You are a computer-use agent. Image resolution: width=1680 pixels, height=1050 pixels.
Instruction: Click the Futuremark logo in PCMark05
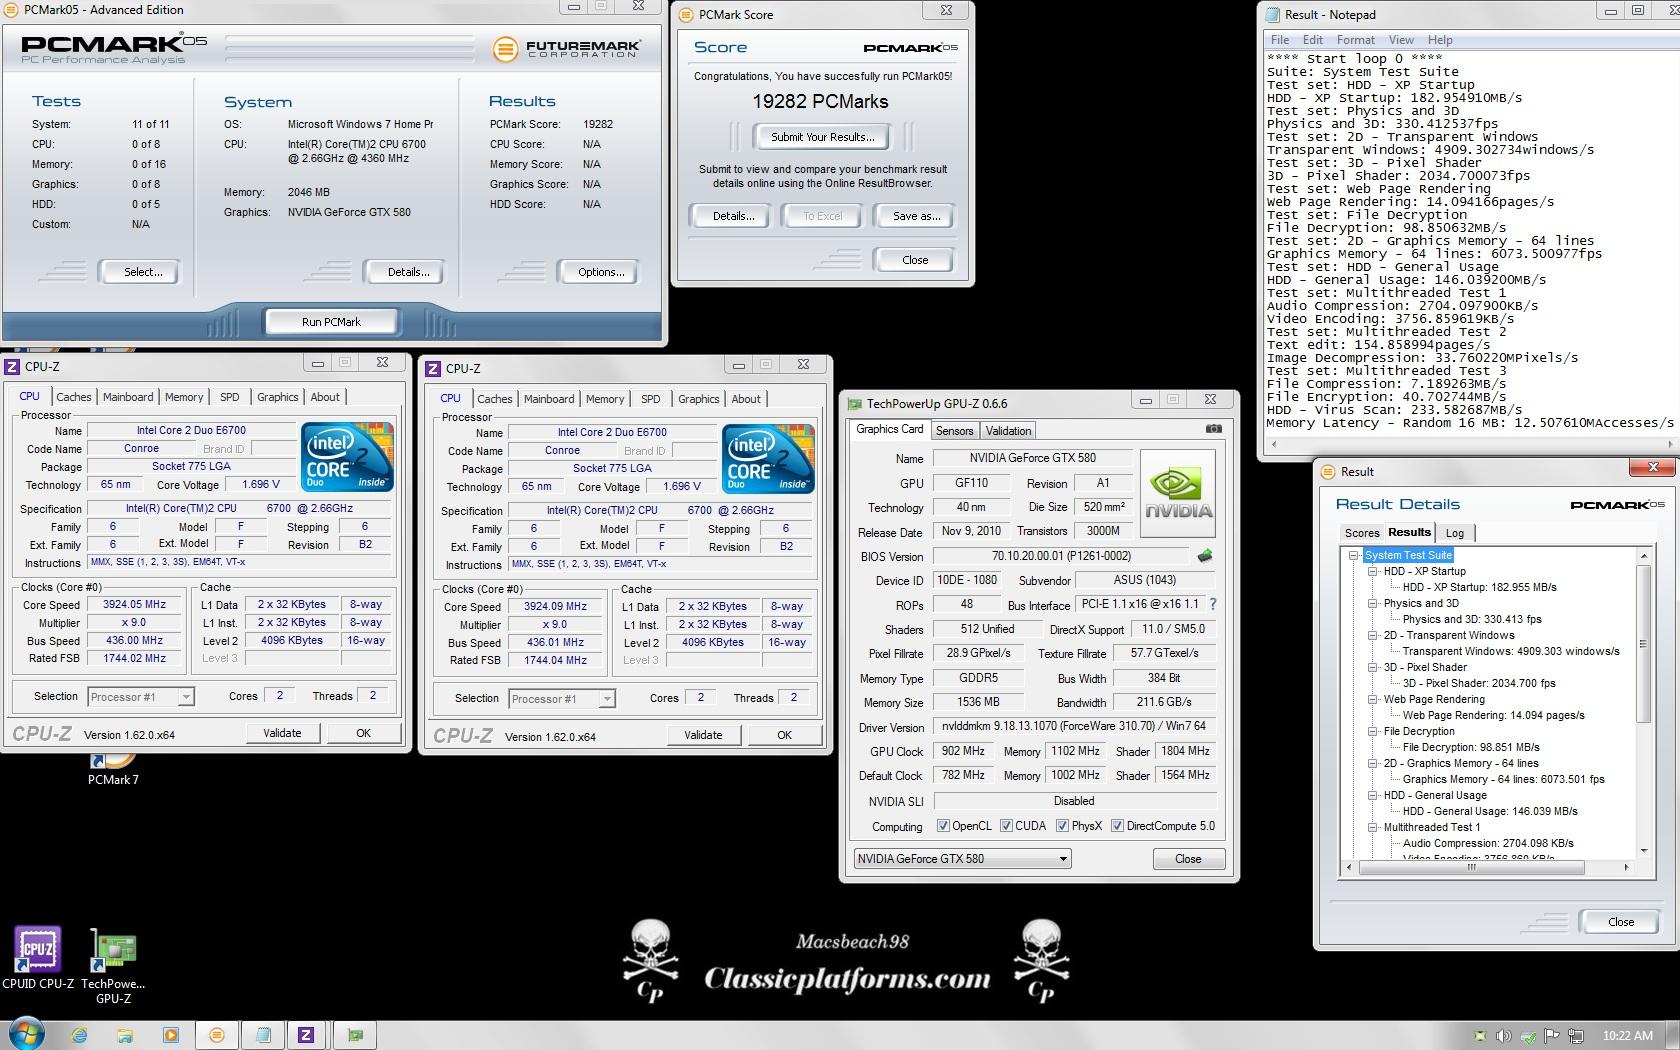(567, 48)
